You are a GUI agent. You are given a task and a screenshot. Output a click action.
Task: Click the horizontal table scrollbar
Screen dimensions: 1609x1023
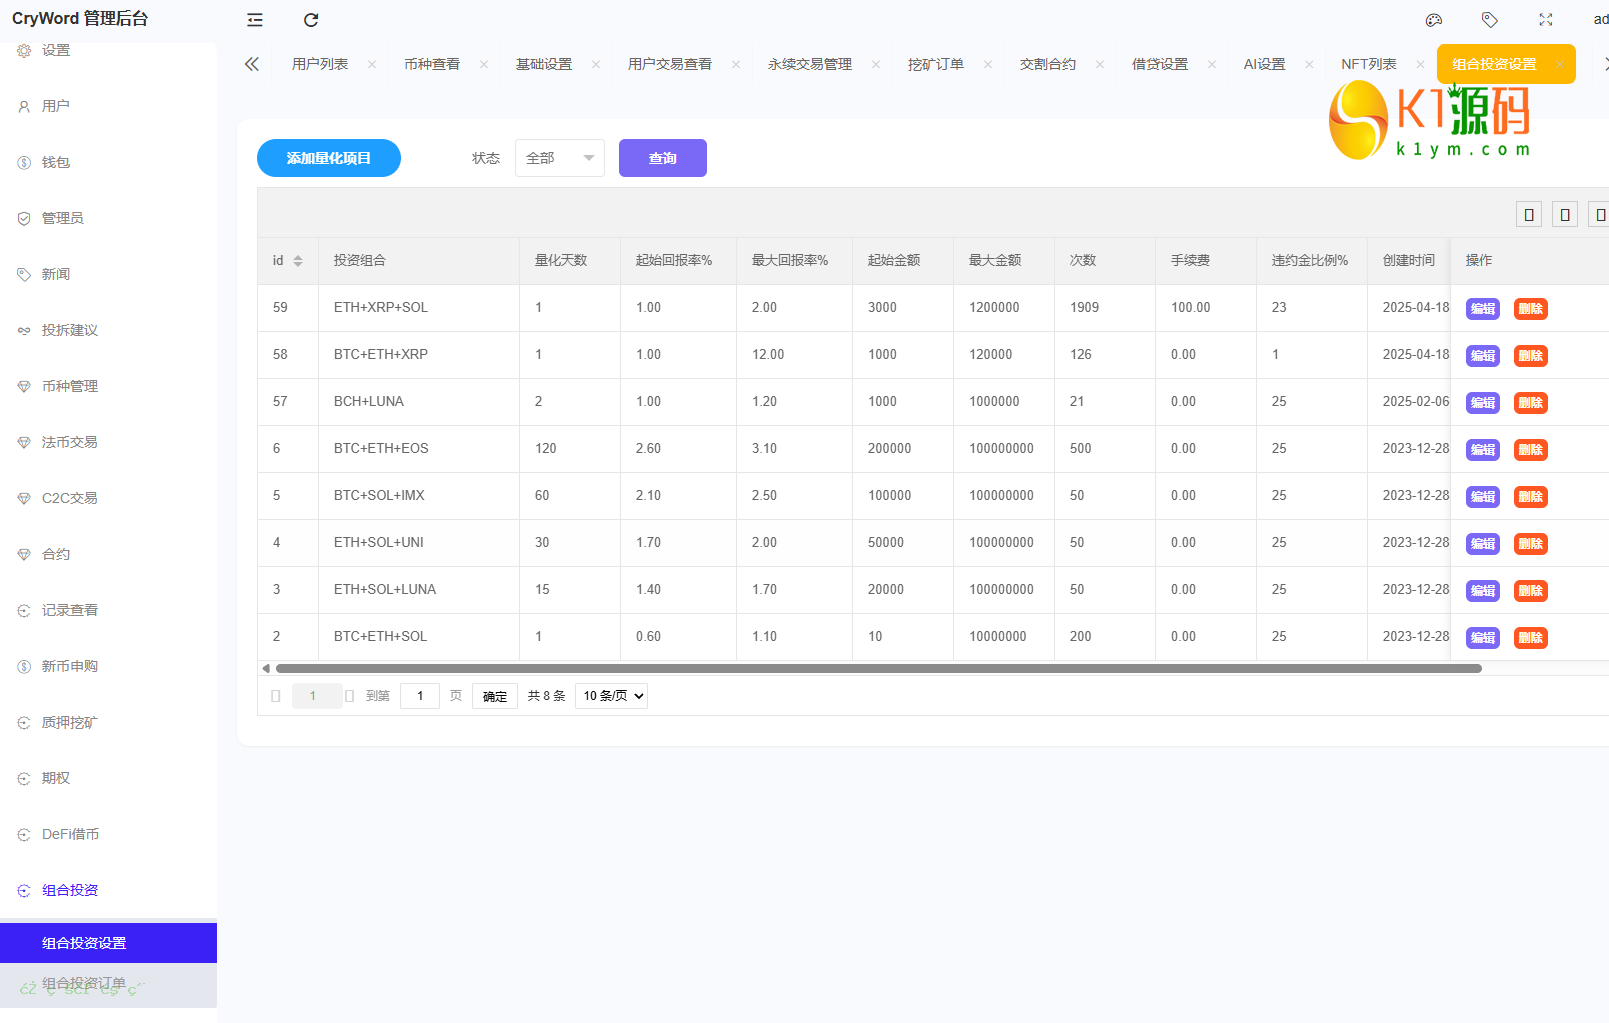879,668
